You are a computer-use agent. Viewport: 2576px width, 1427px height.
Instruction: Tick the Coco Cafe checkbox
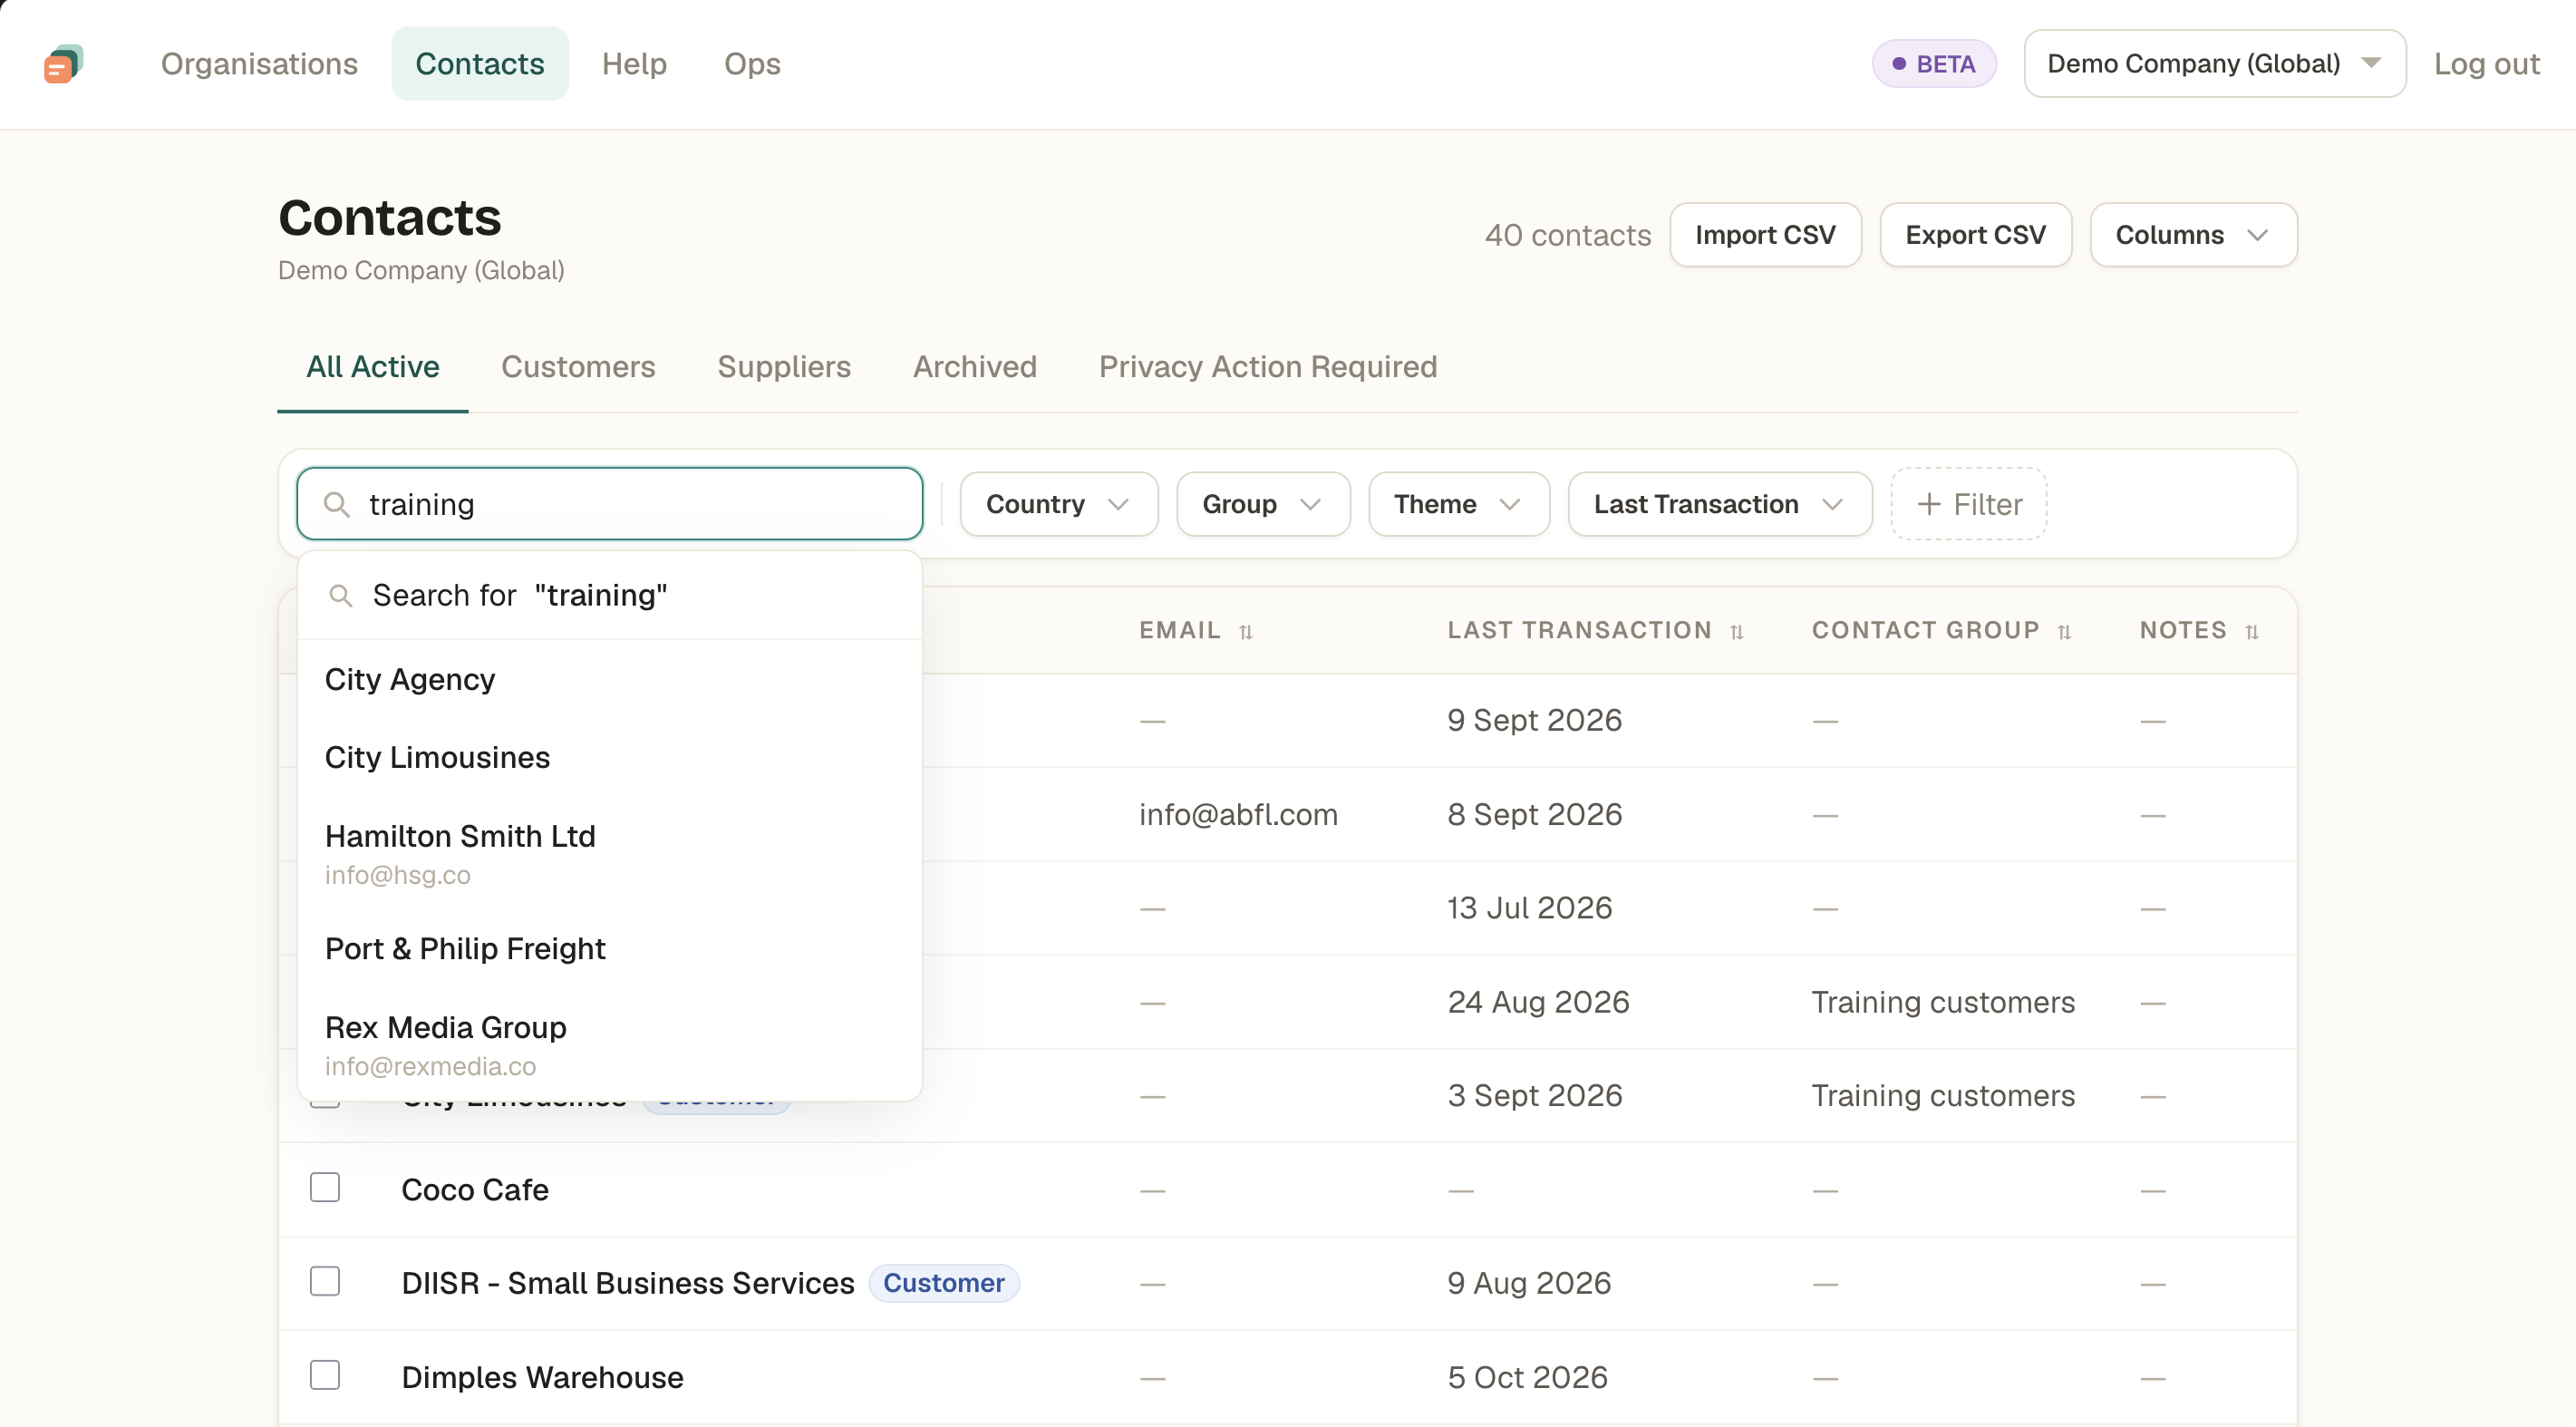(325, 1187)
